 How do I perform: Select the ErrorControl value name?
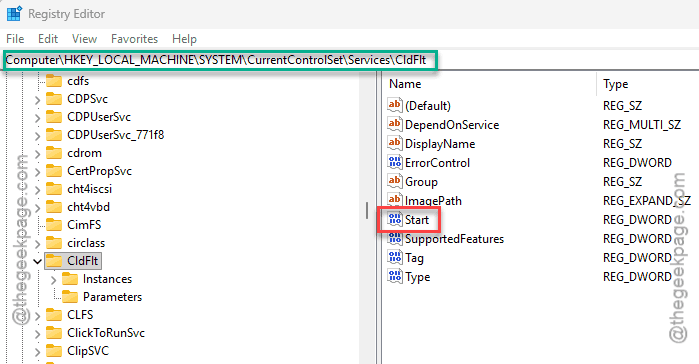pos(437,163)
